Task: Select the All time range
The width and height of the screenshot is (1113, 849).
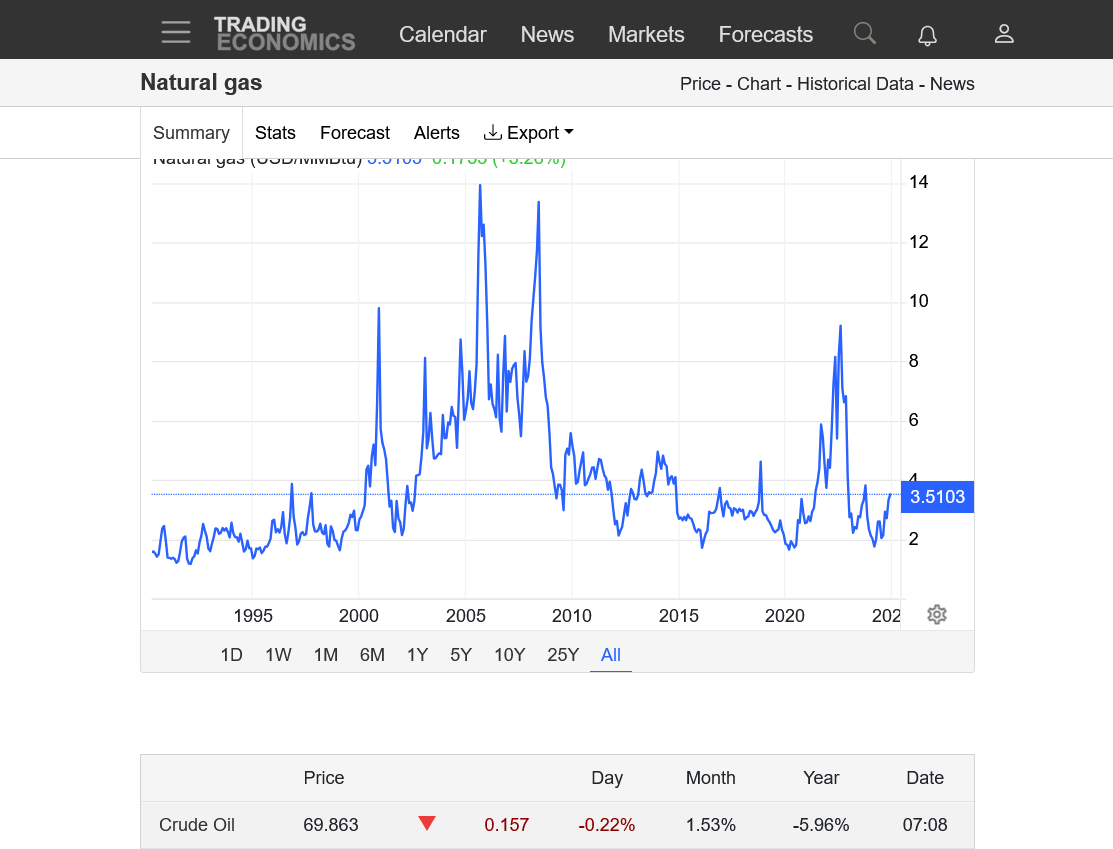Action: (610, 654)
